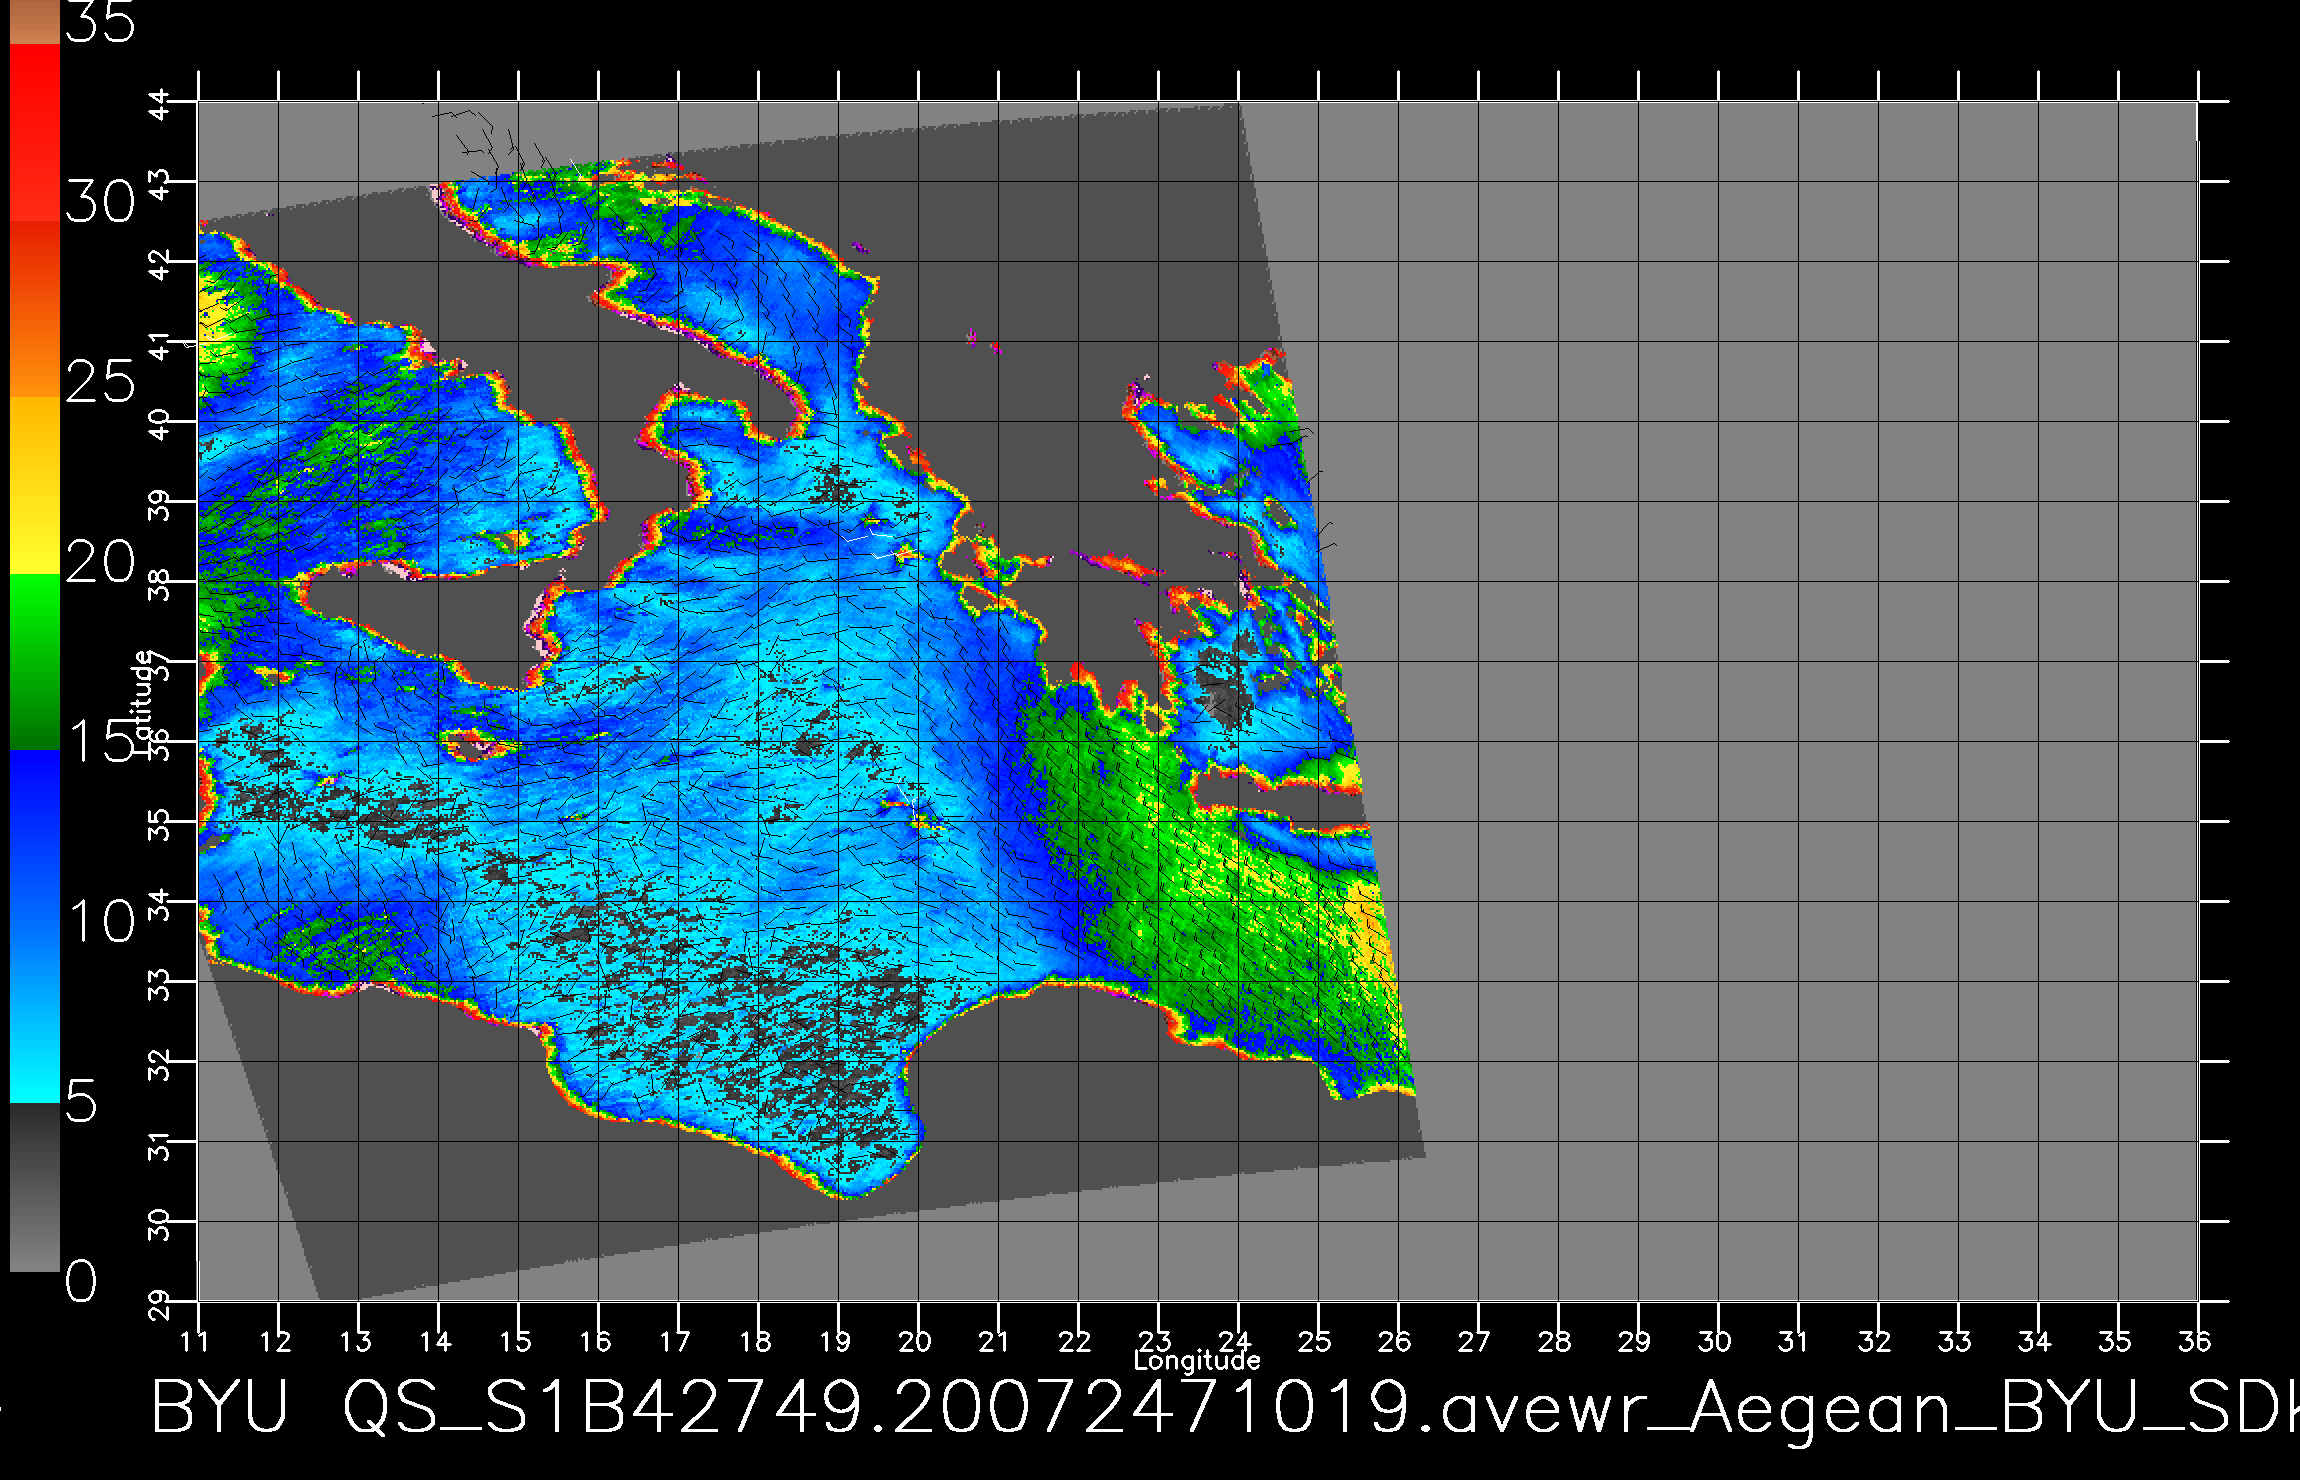Click longitude axis tick label 12
The width and height of the screenshot is (2300, 1480).
(276, 1341)
